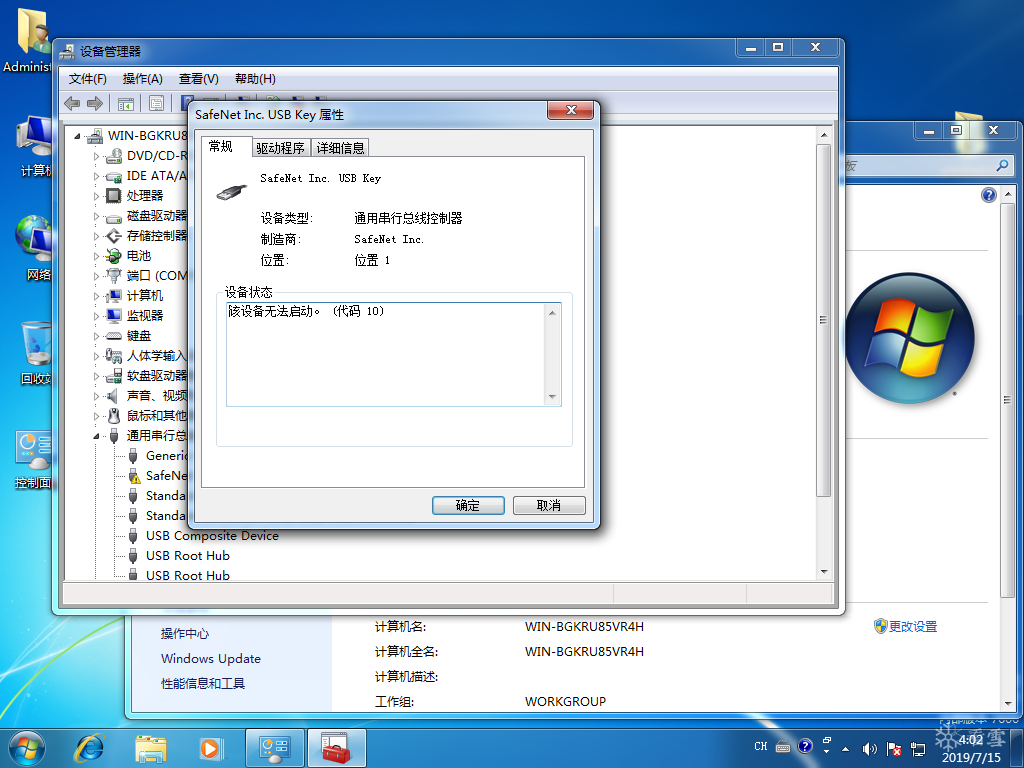Click the help question mark in System window
The height and width of the screenshot is (768, 1024).
point(989,195)
